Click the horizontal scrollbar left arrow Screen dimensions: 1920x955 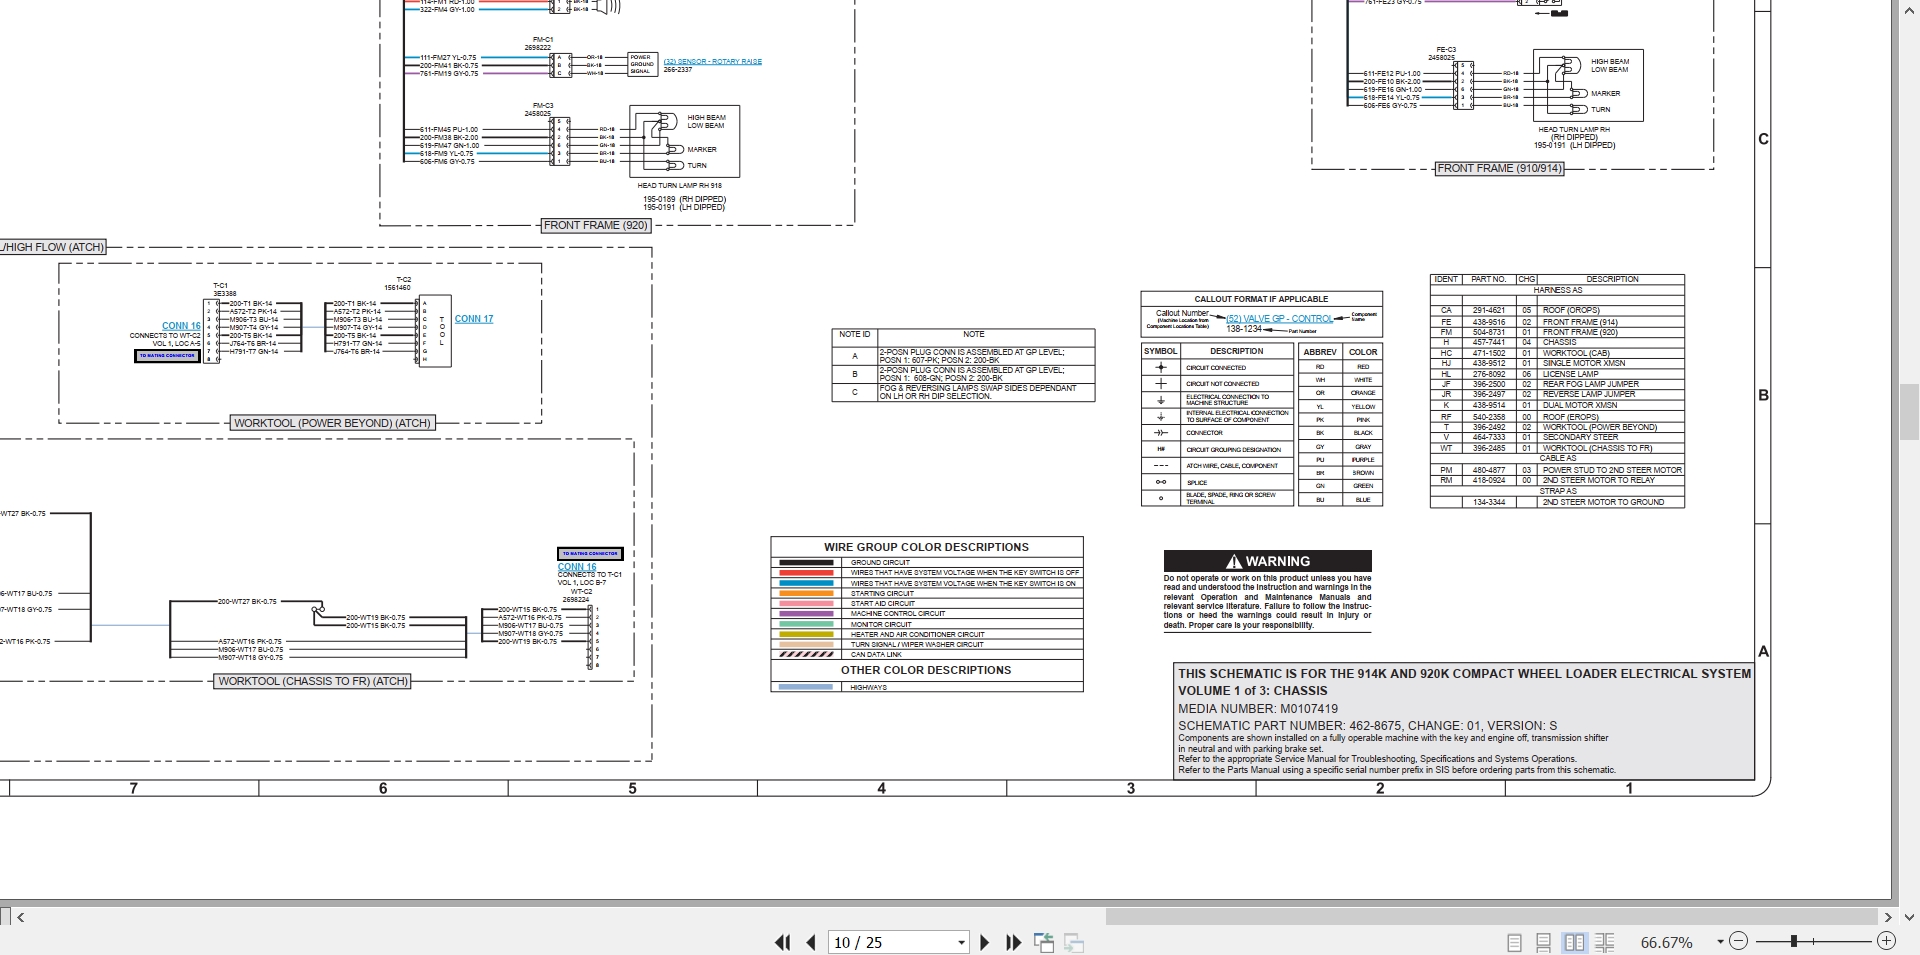[21, 916]
